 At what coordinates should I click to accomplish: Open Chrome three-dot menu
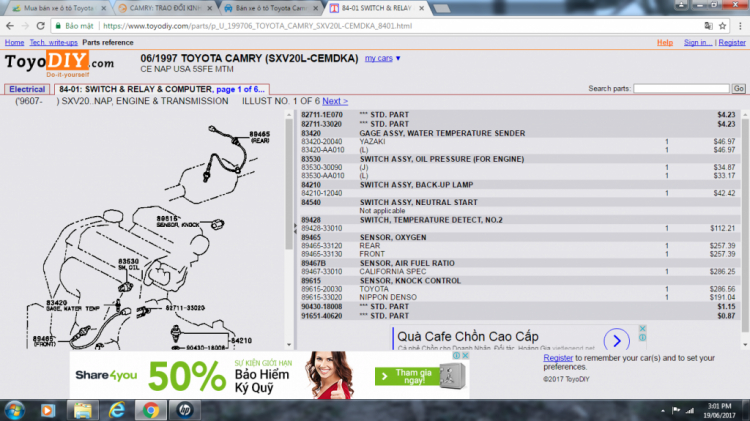740,26
